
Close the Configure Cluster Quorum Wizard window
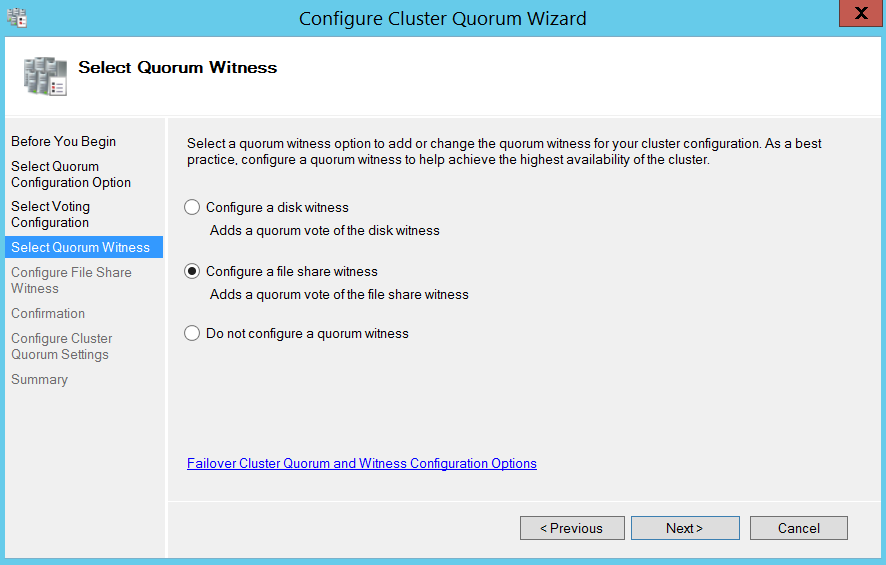coord(859,17)
